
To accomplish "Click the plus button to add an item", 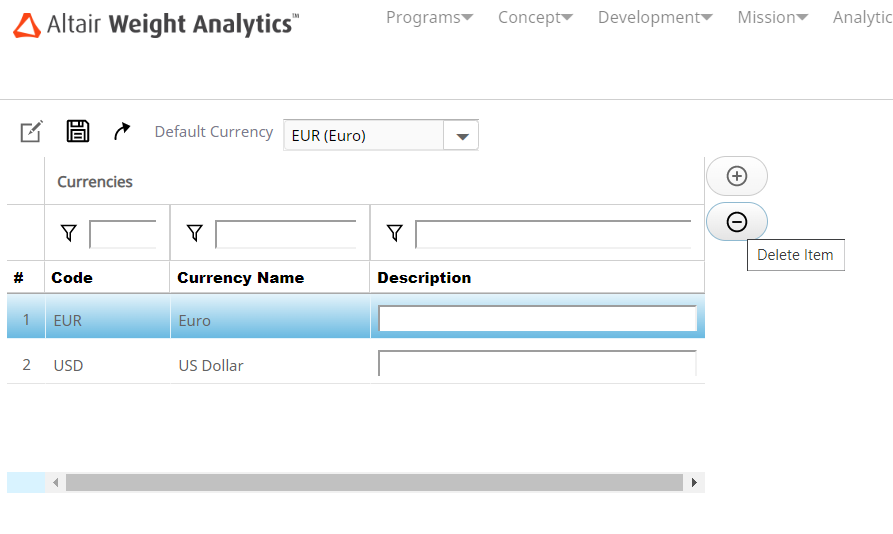I will 737,176.
